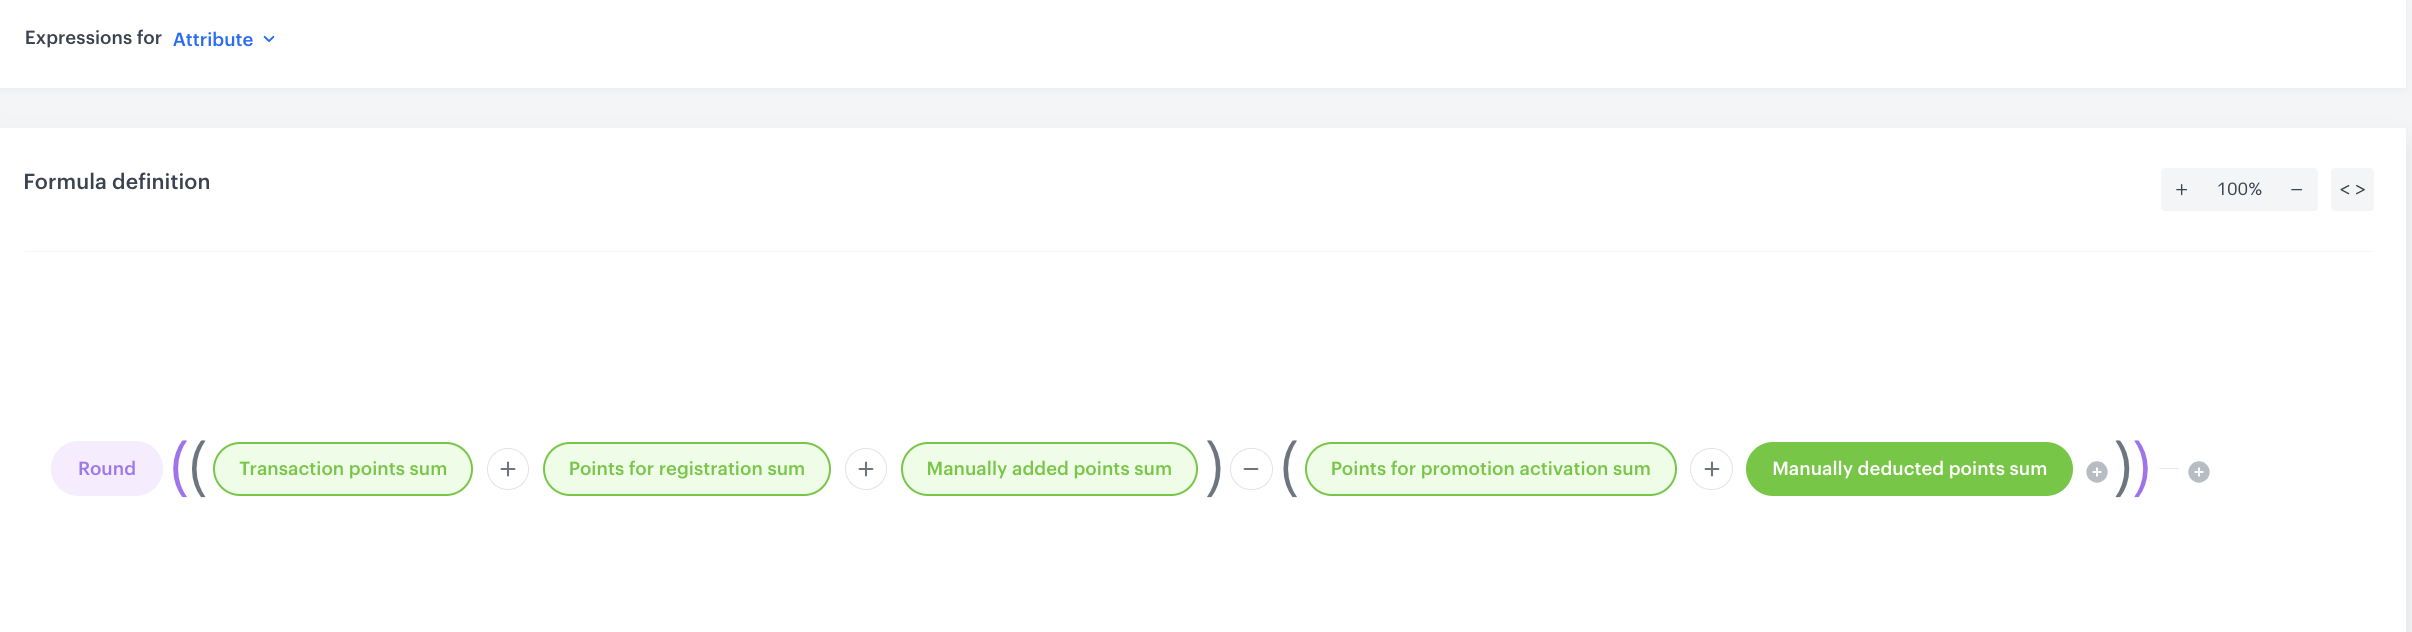This screenshot has height=632, width=2412.
Task: Select the Points for promotion activation sum operand
Action: pyautogui.click(x=1489, y=468)
